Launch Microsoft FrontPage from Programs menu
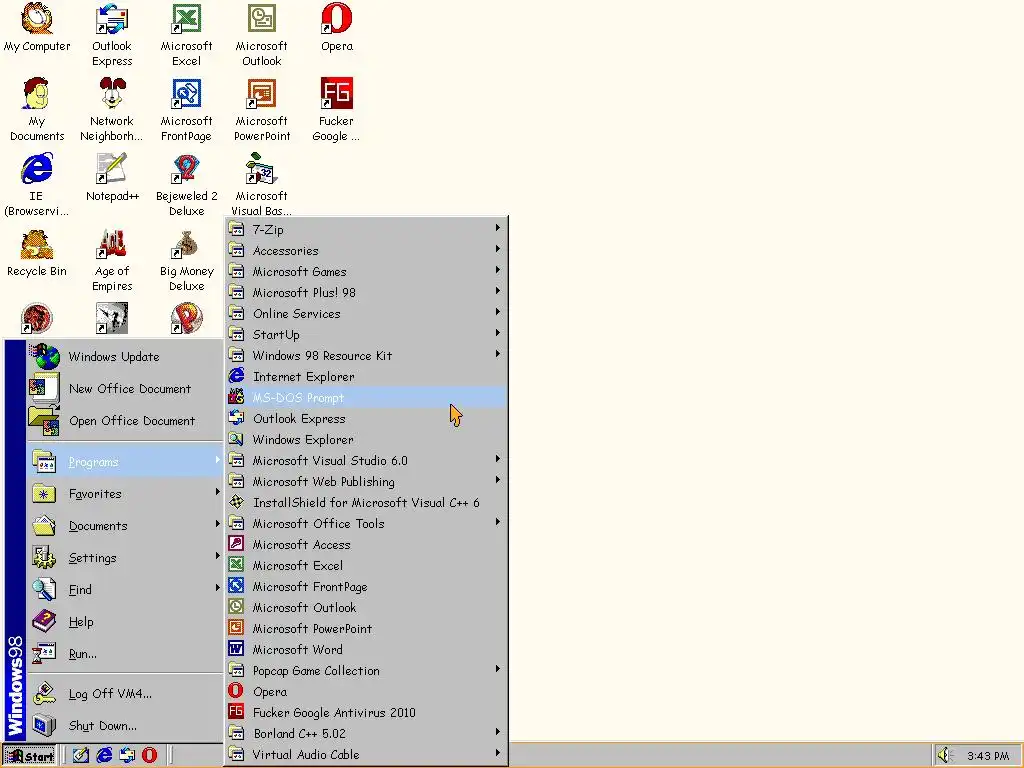Image resolution: width=1024 pixels, height=768 pixels. point(366,586)
